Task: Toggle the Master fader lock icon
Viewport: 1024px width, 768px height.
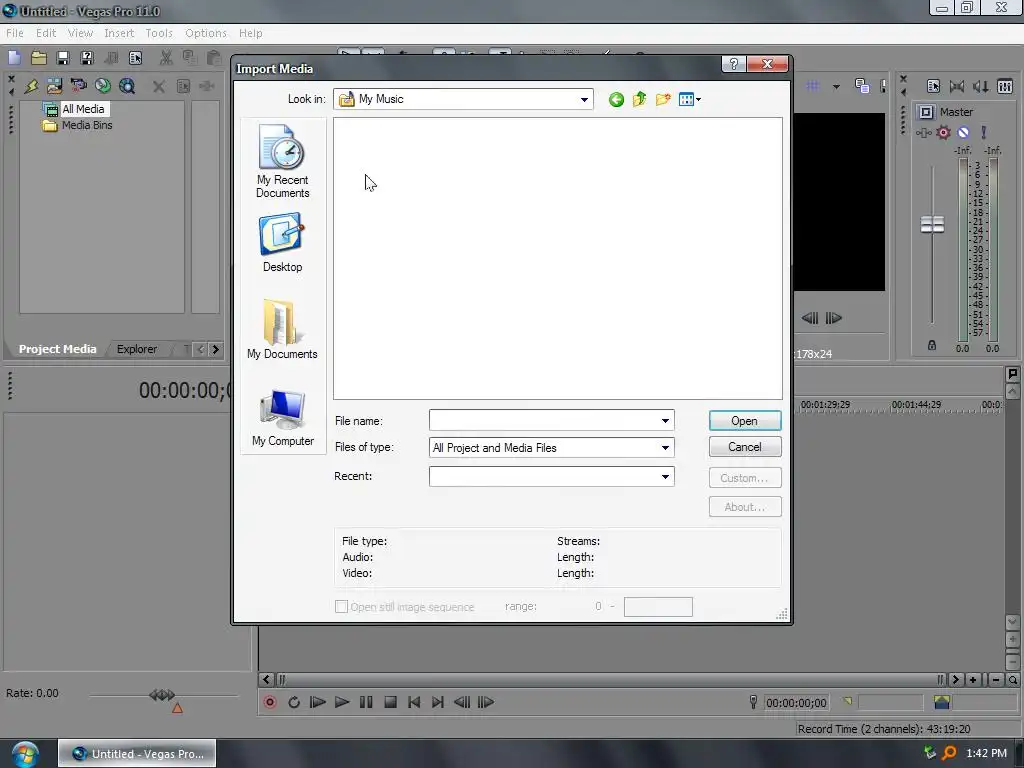Action: click(x=932, y=345)
